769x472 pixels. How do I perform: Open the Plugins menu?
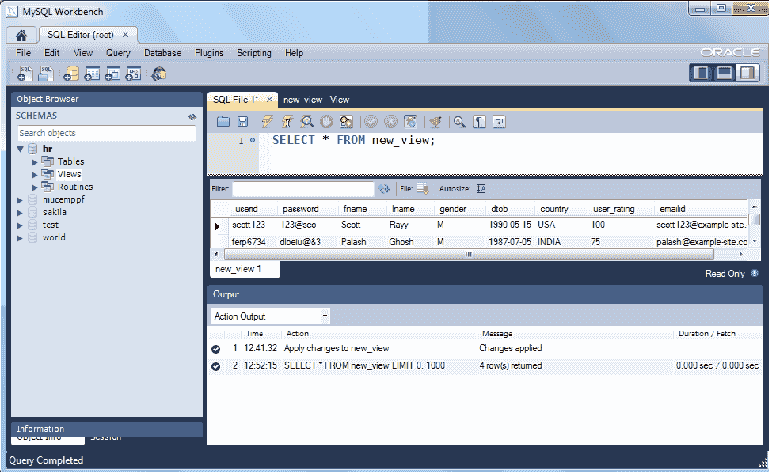point(209,52)
